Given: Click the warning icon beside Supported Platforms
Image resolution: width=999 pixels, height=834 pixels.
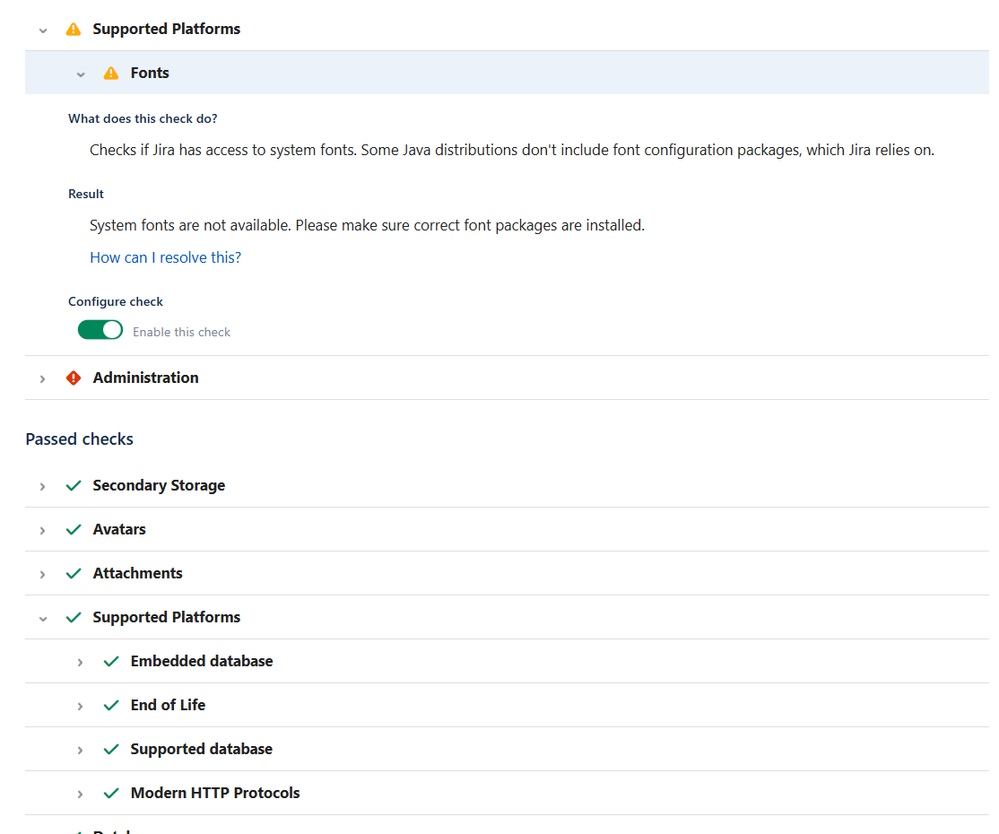Looking at the screenshot, I should pos(73,29).
